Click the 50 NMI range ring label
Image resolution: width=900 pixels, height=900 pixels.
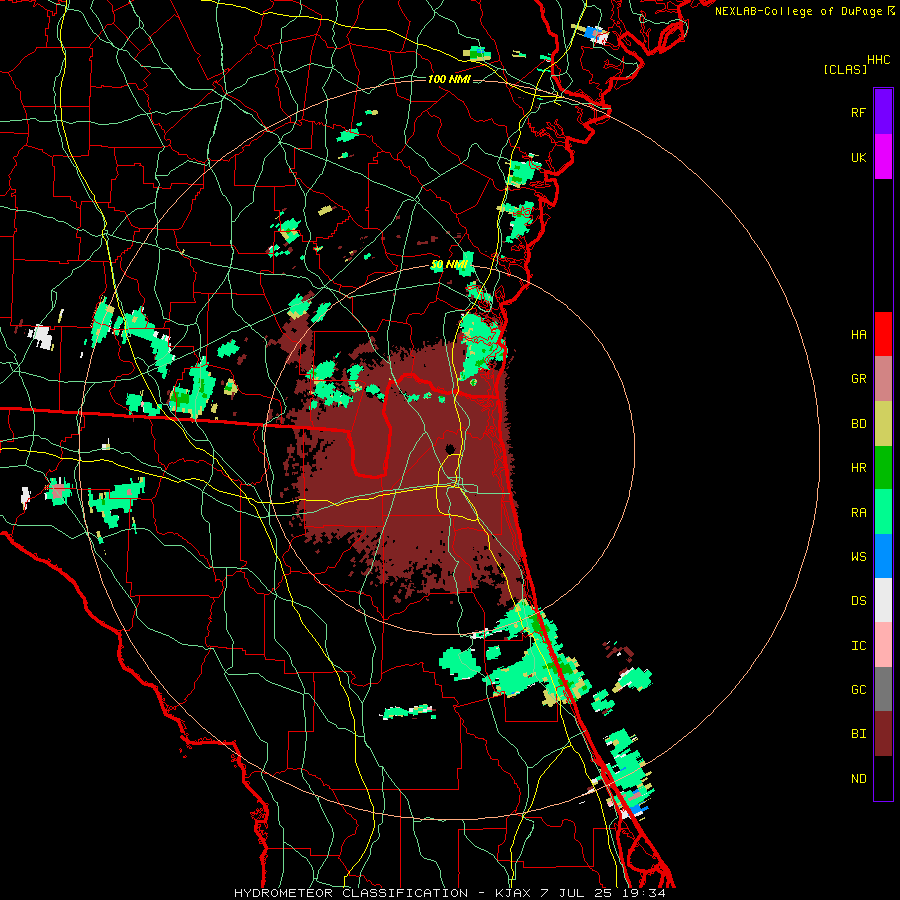[x=451, y=265]
